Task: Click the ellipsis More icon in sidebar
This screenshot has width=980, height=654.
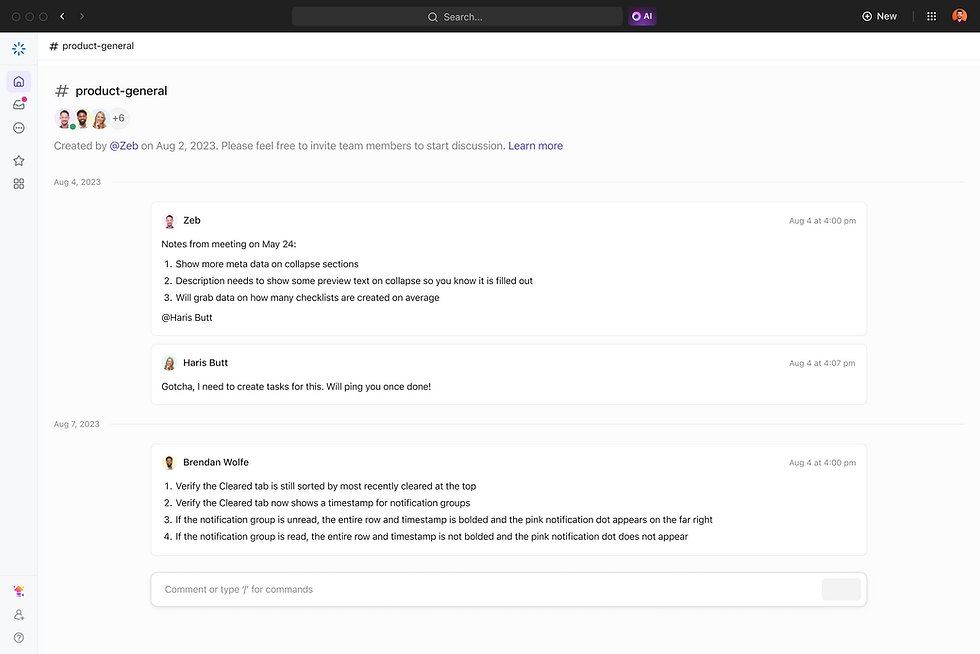Action: click(18, 127)
